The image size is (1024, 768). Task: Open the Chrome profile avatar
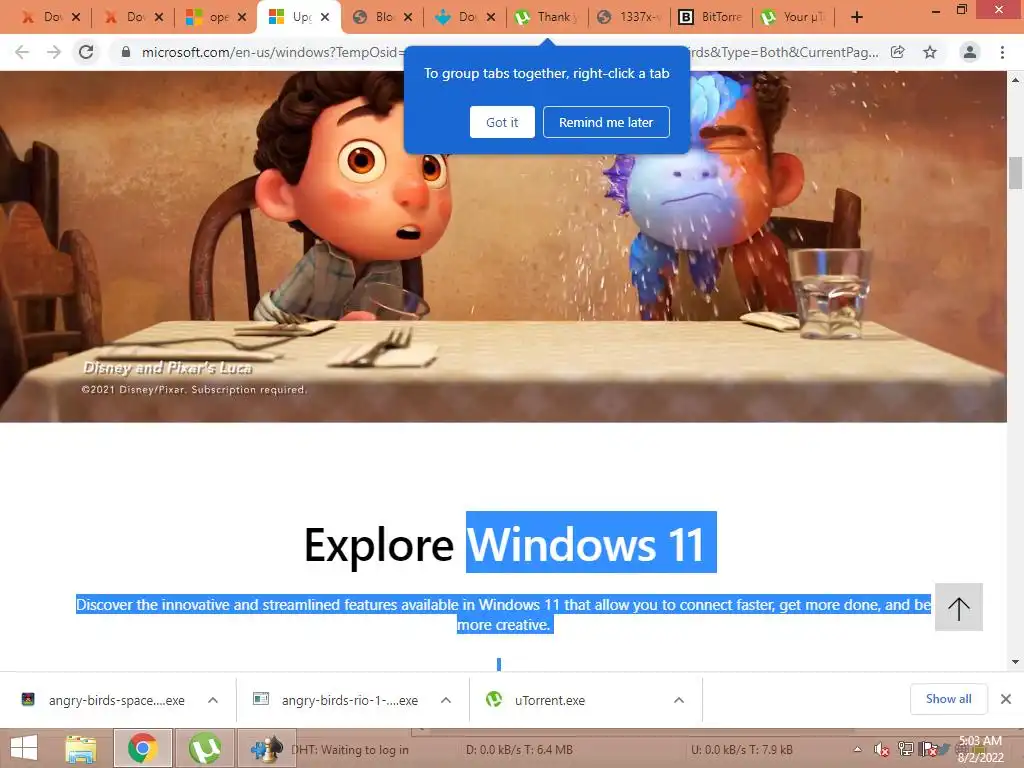point(970,52)
